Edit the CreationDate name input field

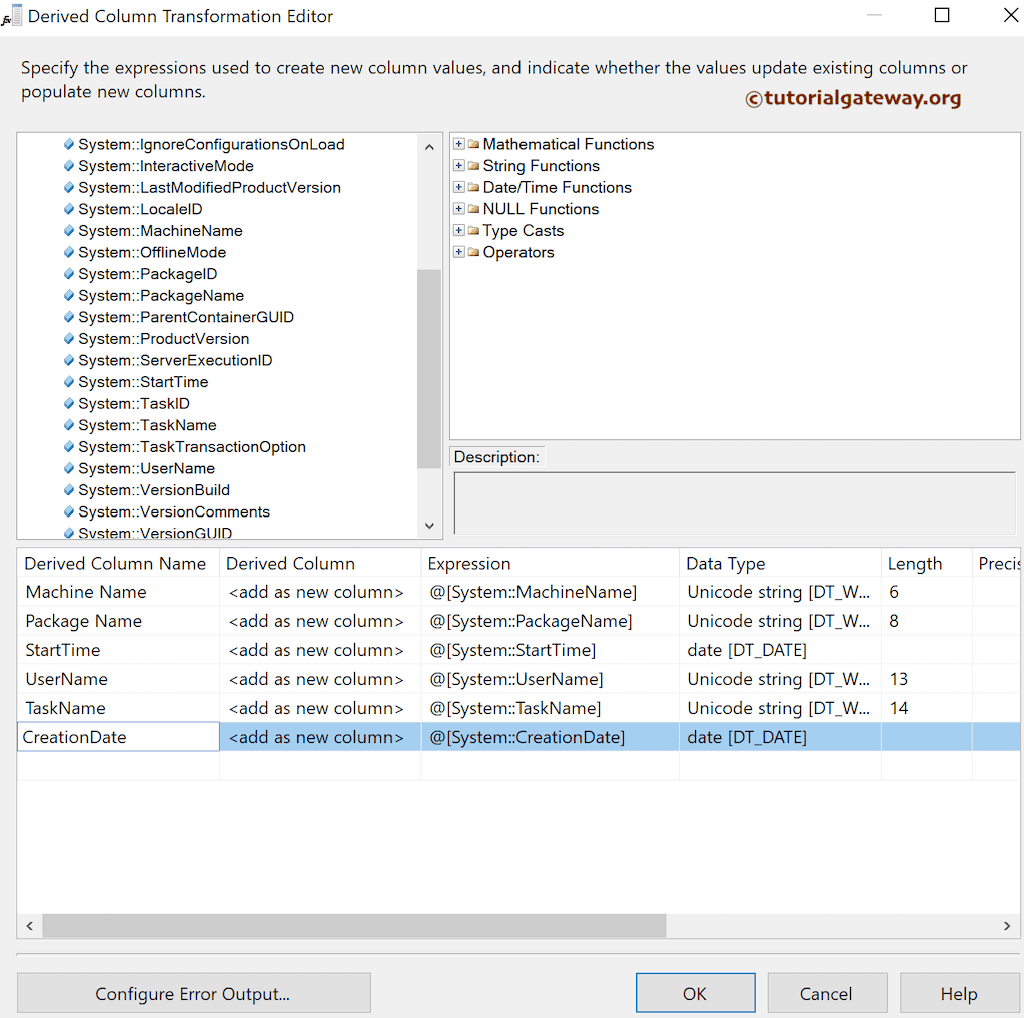117,737
